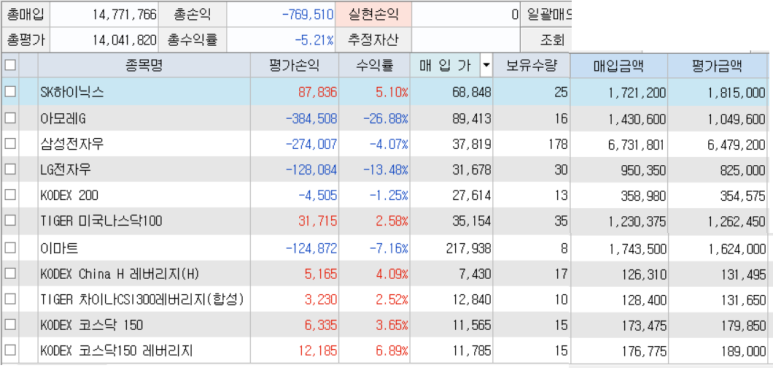This screenshot has width=773, height=368.
Task: Check the 아모레G row checkbox
Action: 10,118
